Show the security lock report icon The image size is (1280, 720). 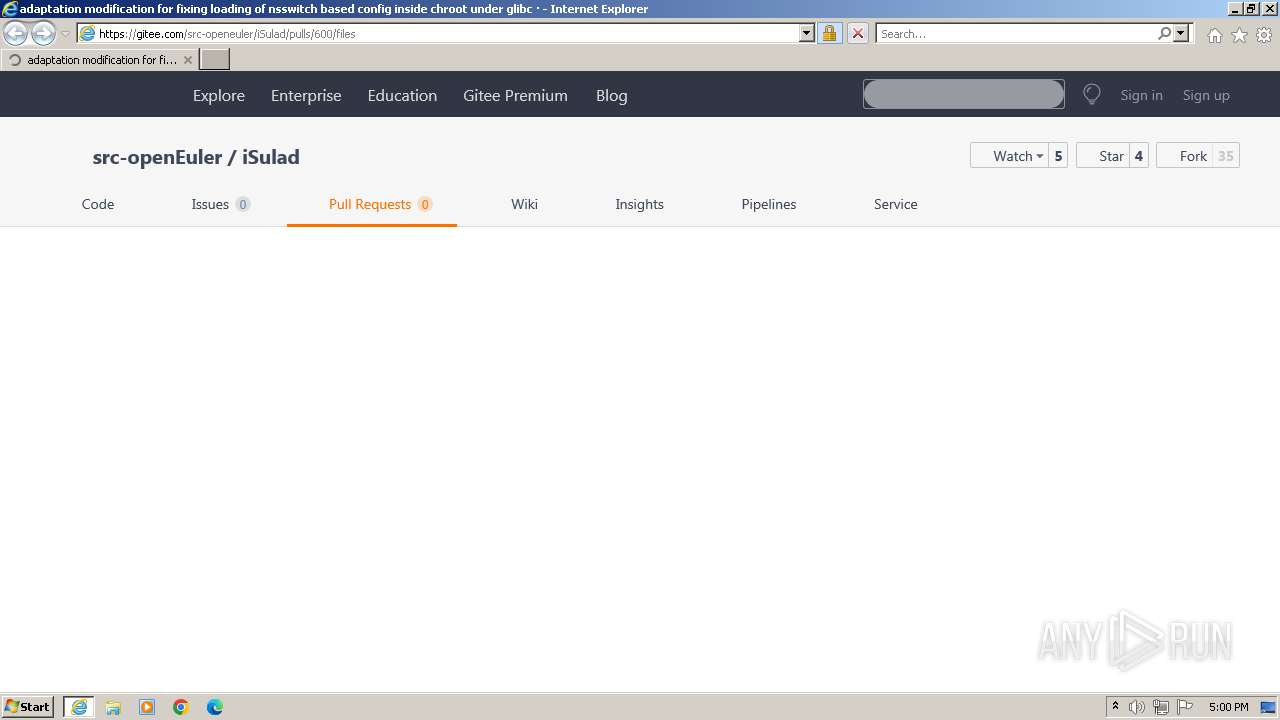tap(829, 33)
